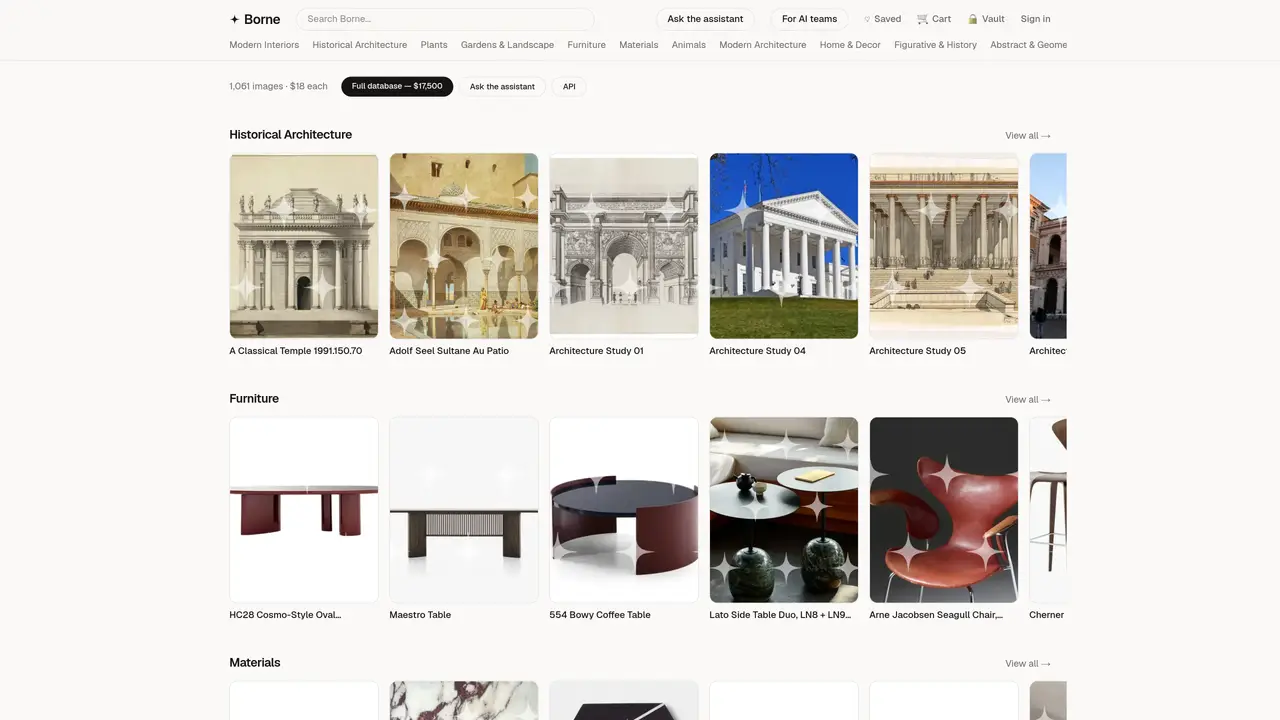
Task: Click Sign in link
Action: (x=1035, y=19)
